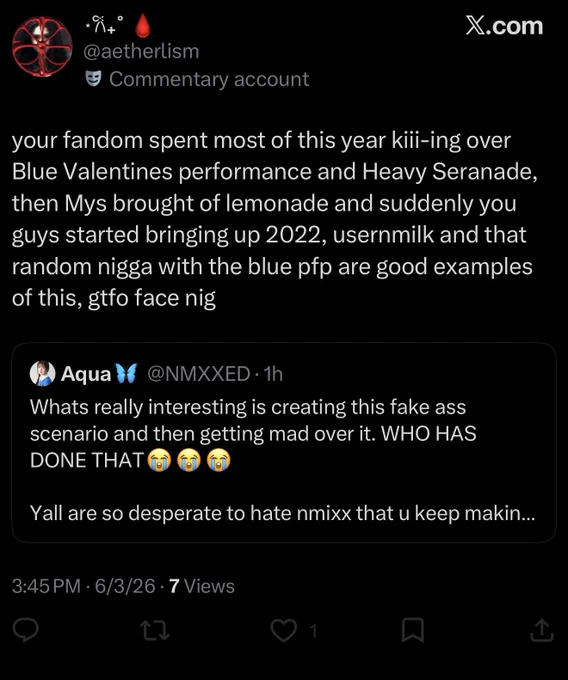Click the main post text body
This screenshot has height=680, width=568.
click(x=274, y=219)
